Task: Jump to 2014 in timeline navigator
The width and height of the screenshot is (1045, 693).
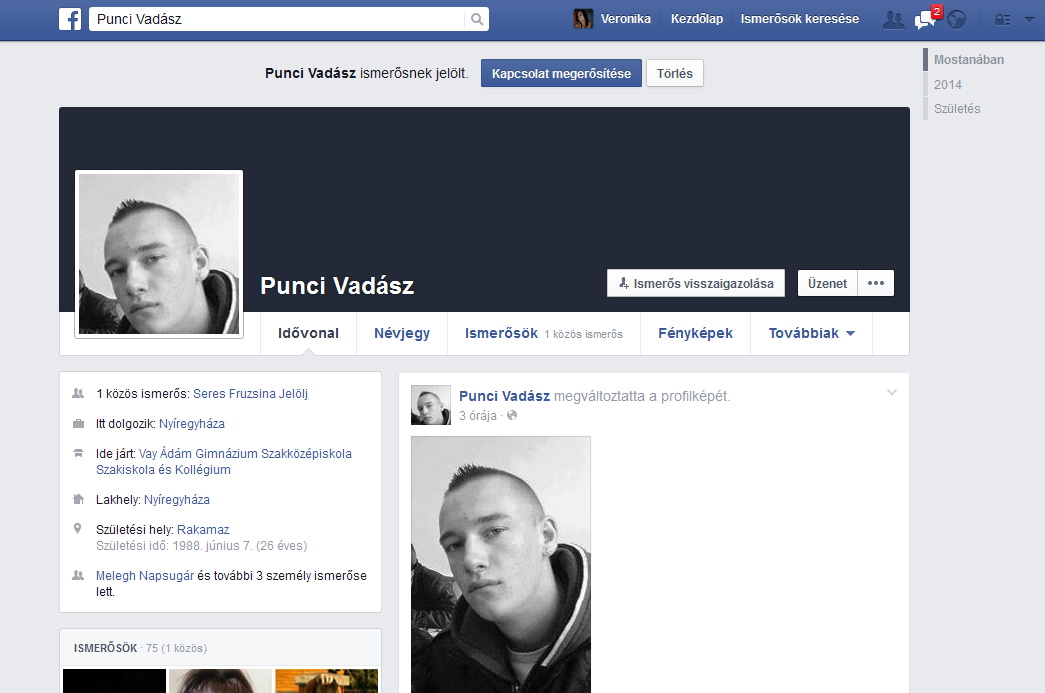Action: 948,85
